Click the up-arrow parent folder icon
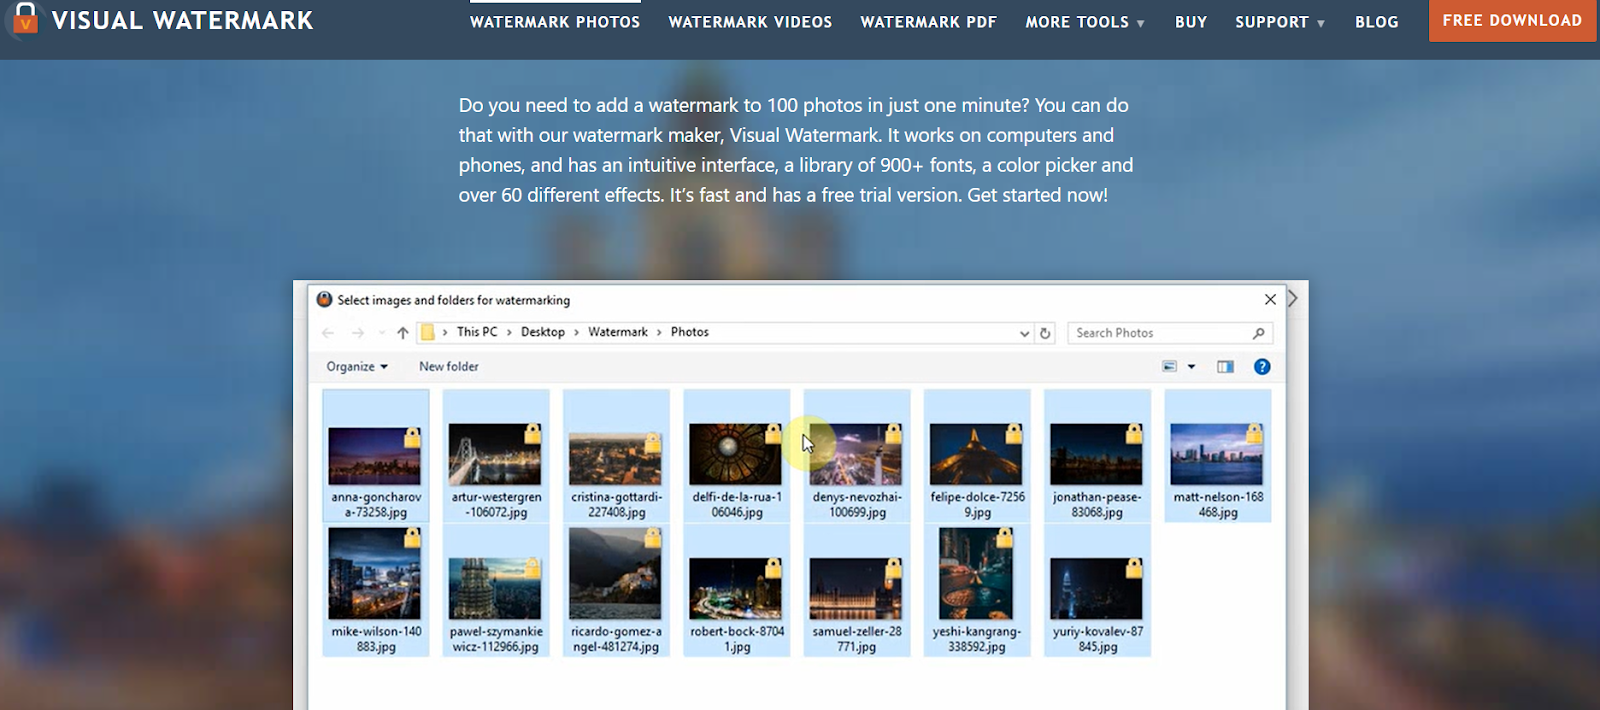Viewport: 1600px width, 710px height. 403,333
